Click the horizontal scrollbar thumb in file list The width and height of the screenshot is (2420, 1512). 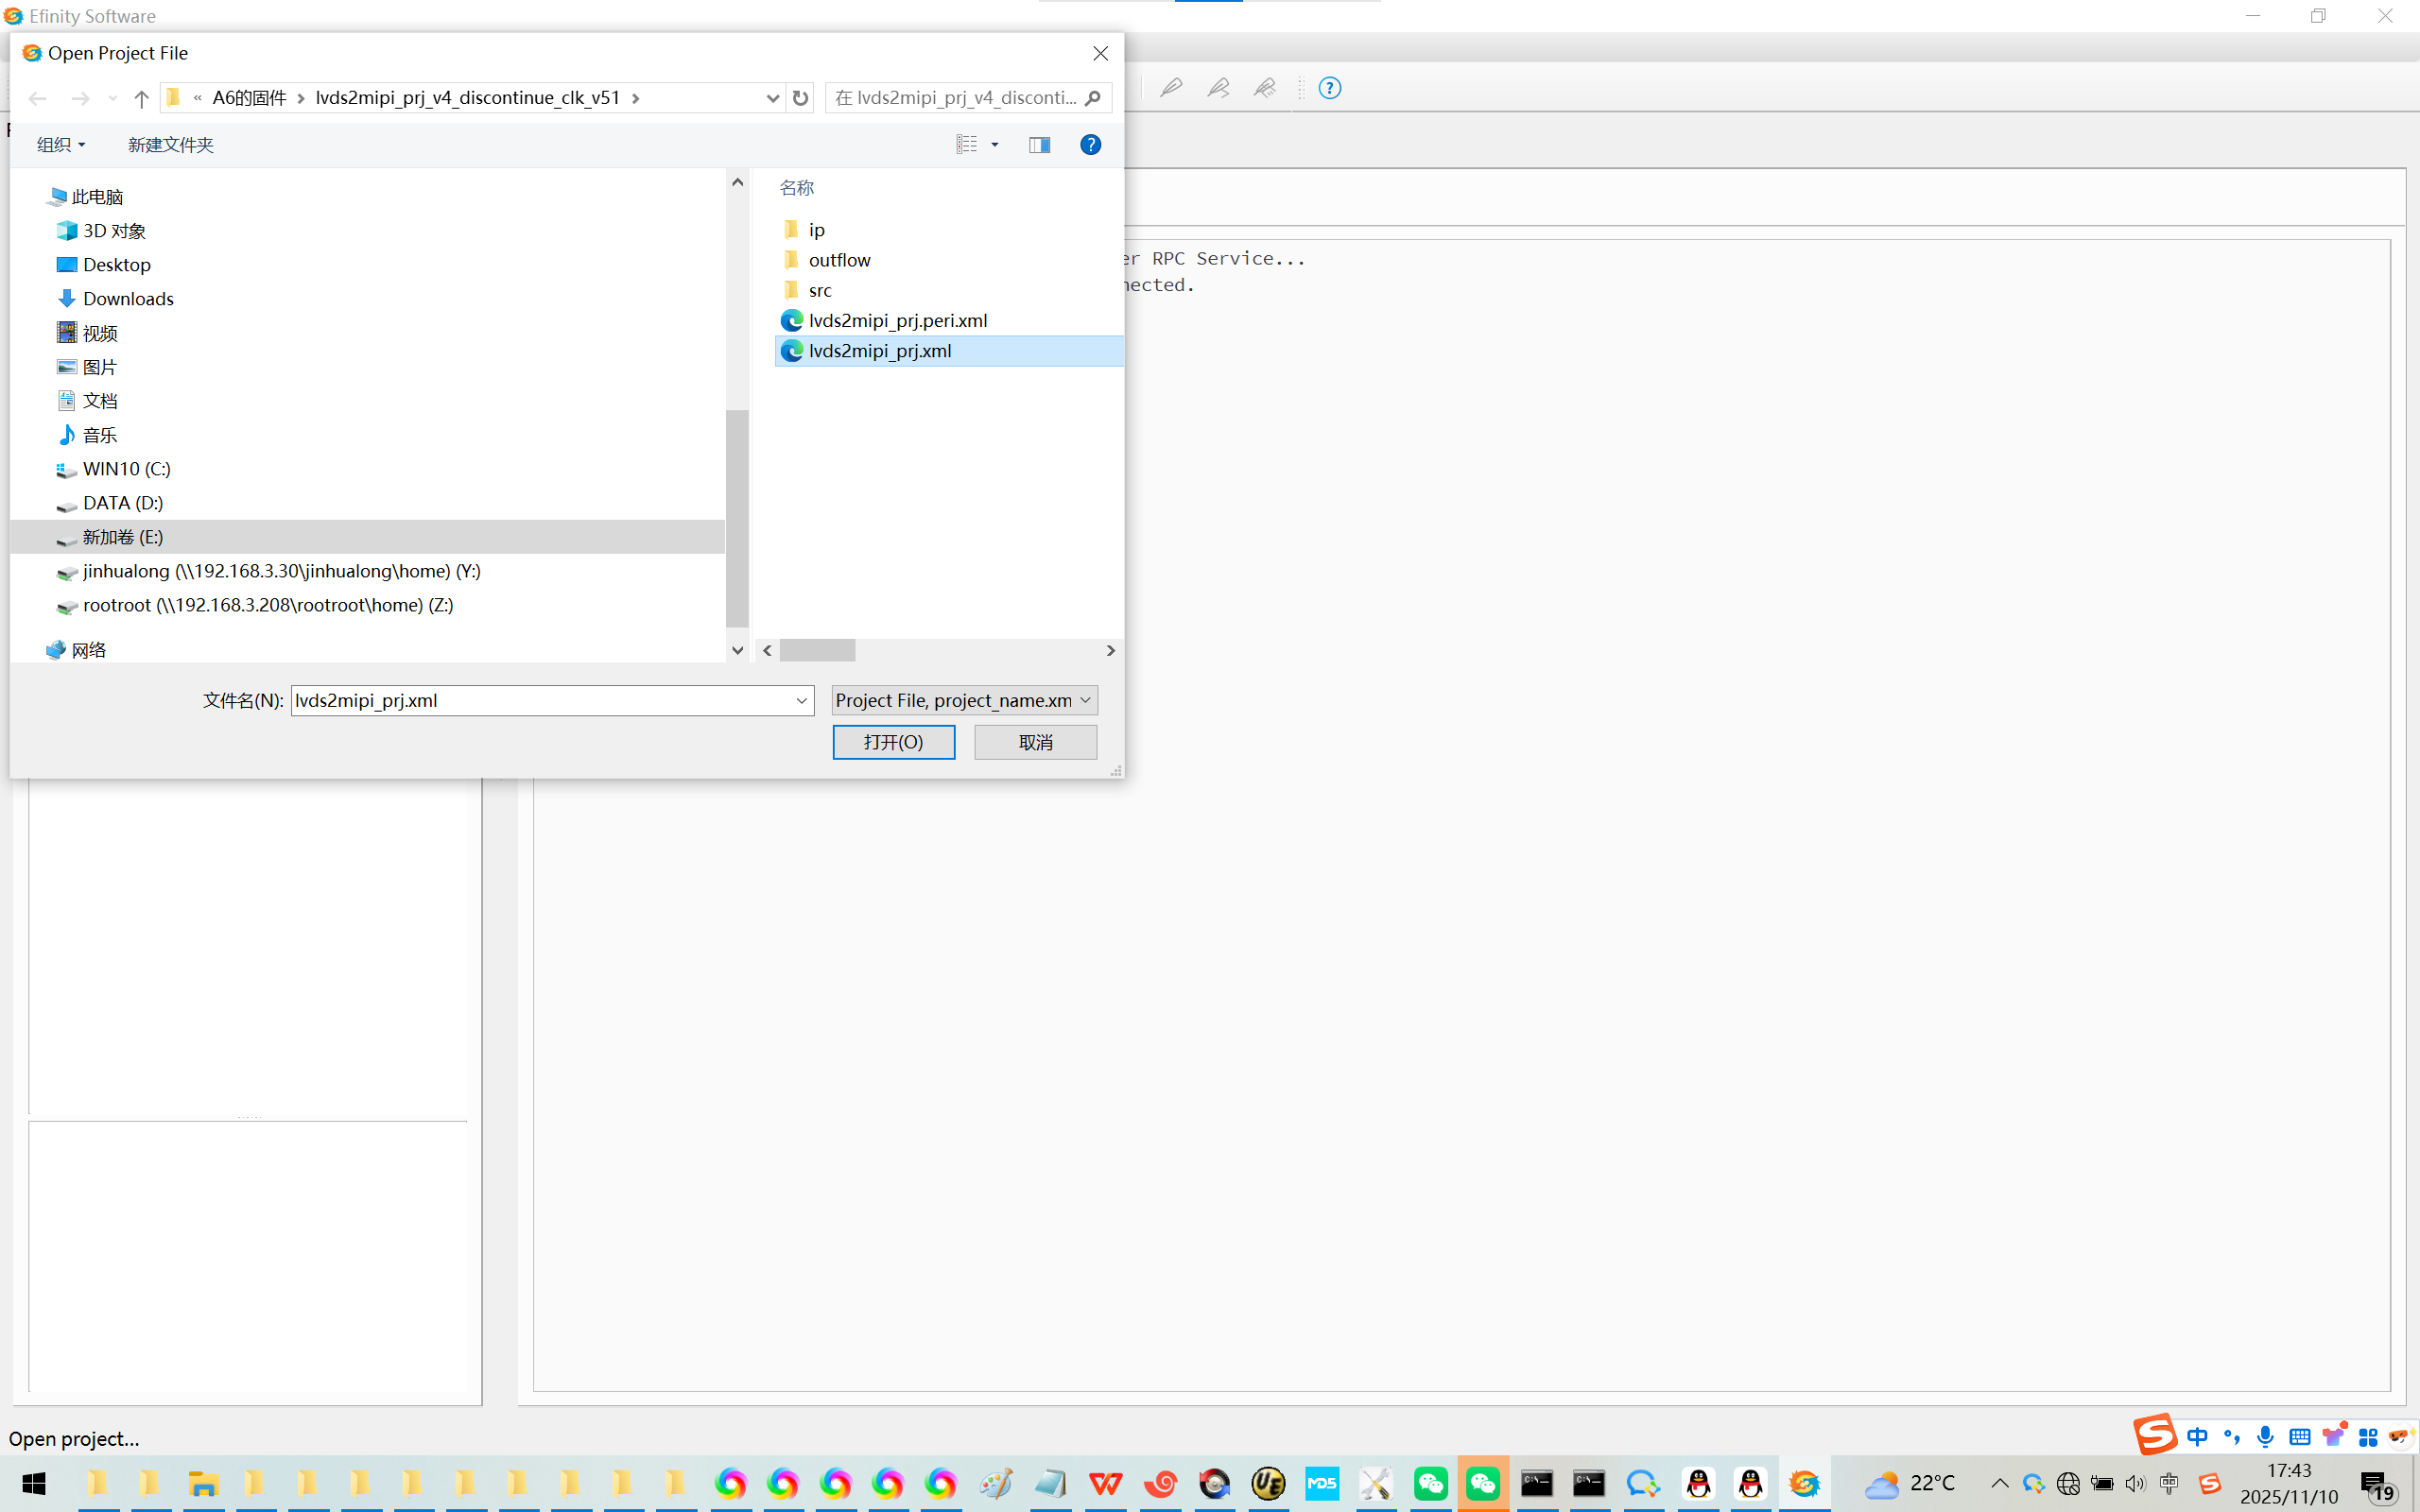[817, 650]
